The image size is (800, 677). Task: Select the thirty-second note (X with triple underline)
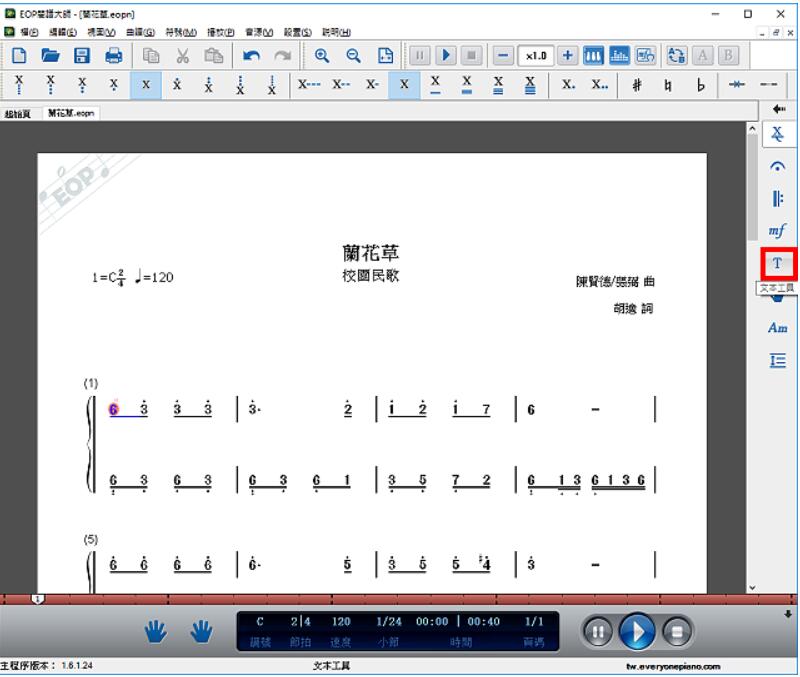498,85
